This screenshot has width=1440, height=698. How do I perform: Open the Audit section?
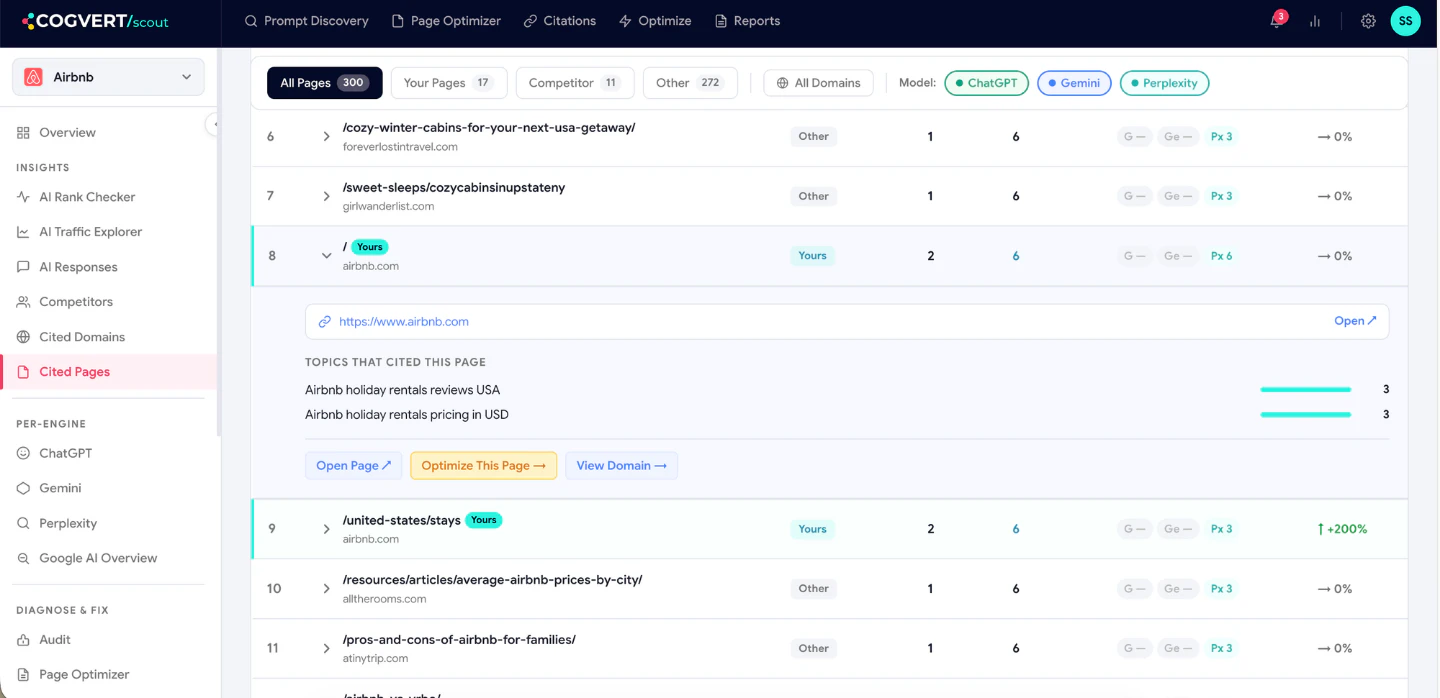click(55, 640)
